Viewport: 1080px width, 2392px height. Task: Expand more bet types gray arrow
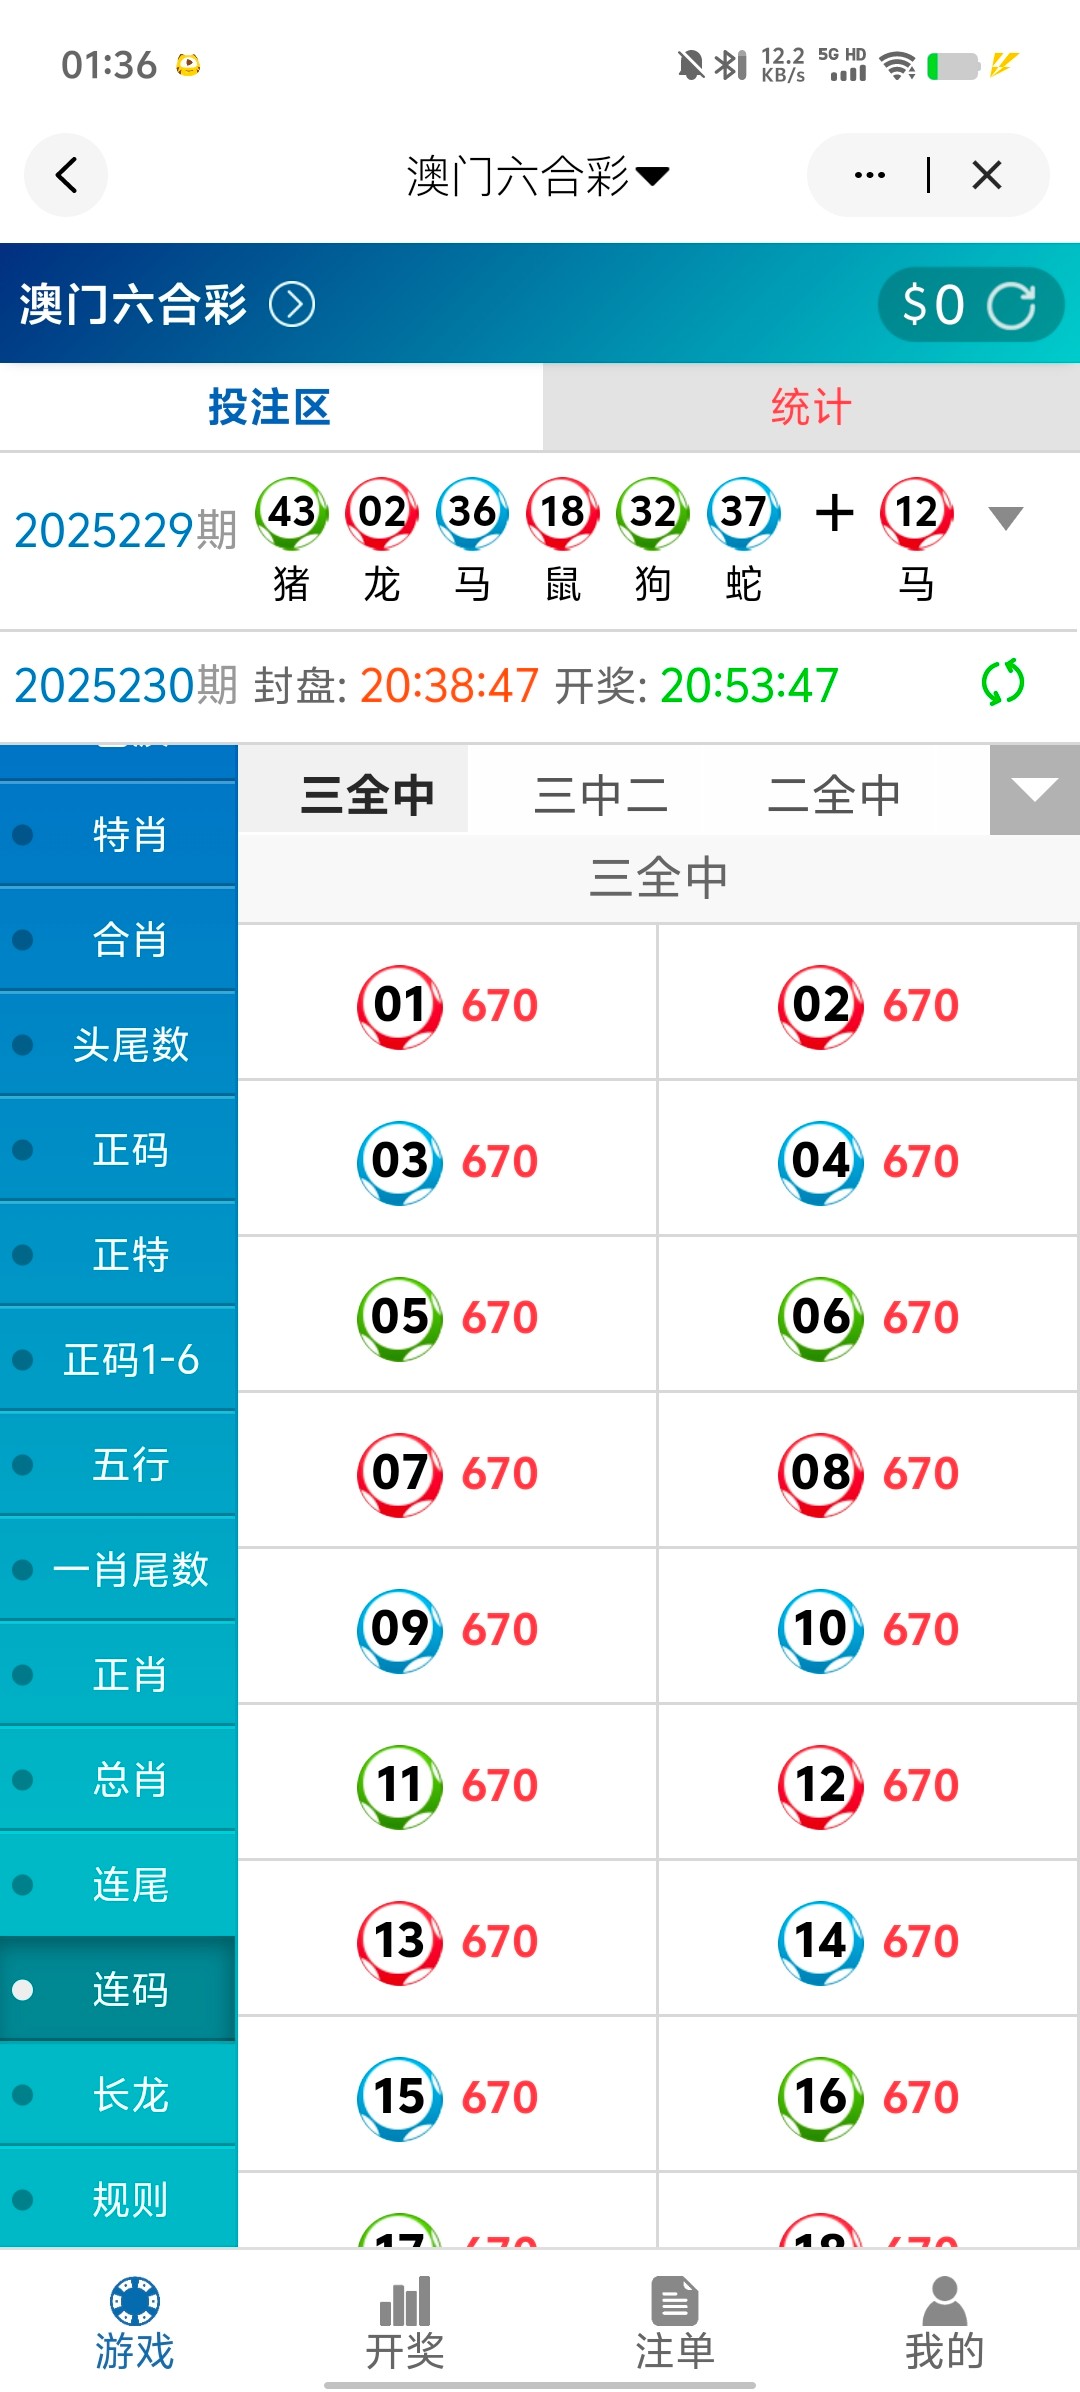[1034, 790]
